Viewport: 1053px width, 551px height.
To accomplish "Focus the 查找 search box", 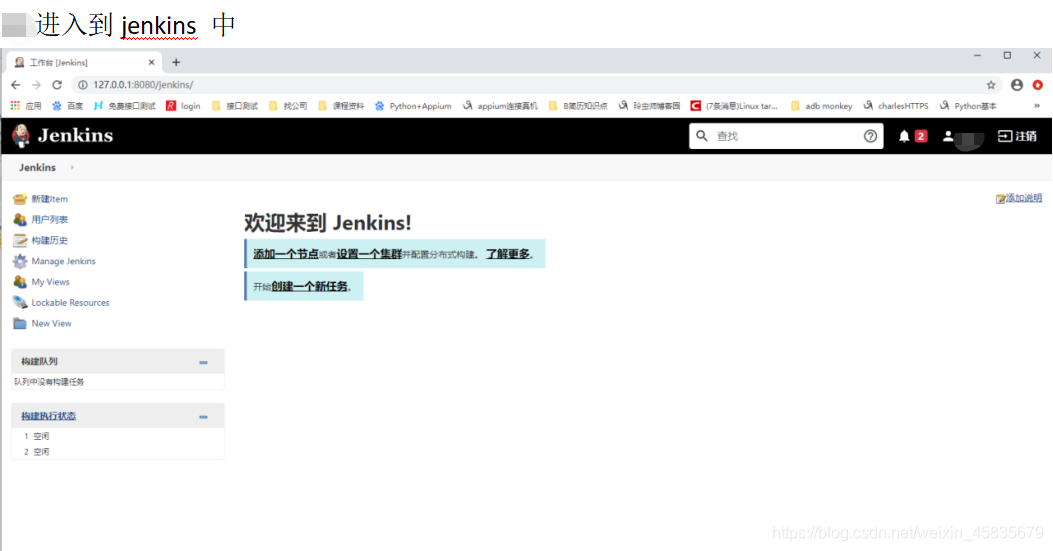I will pos(786,136).
